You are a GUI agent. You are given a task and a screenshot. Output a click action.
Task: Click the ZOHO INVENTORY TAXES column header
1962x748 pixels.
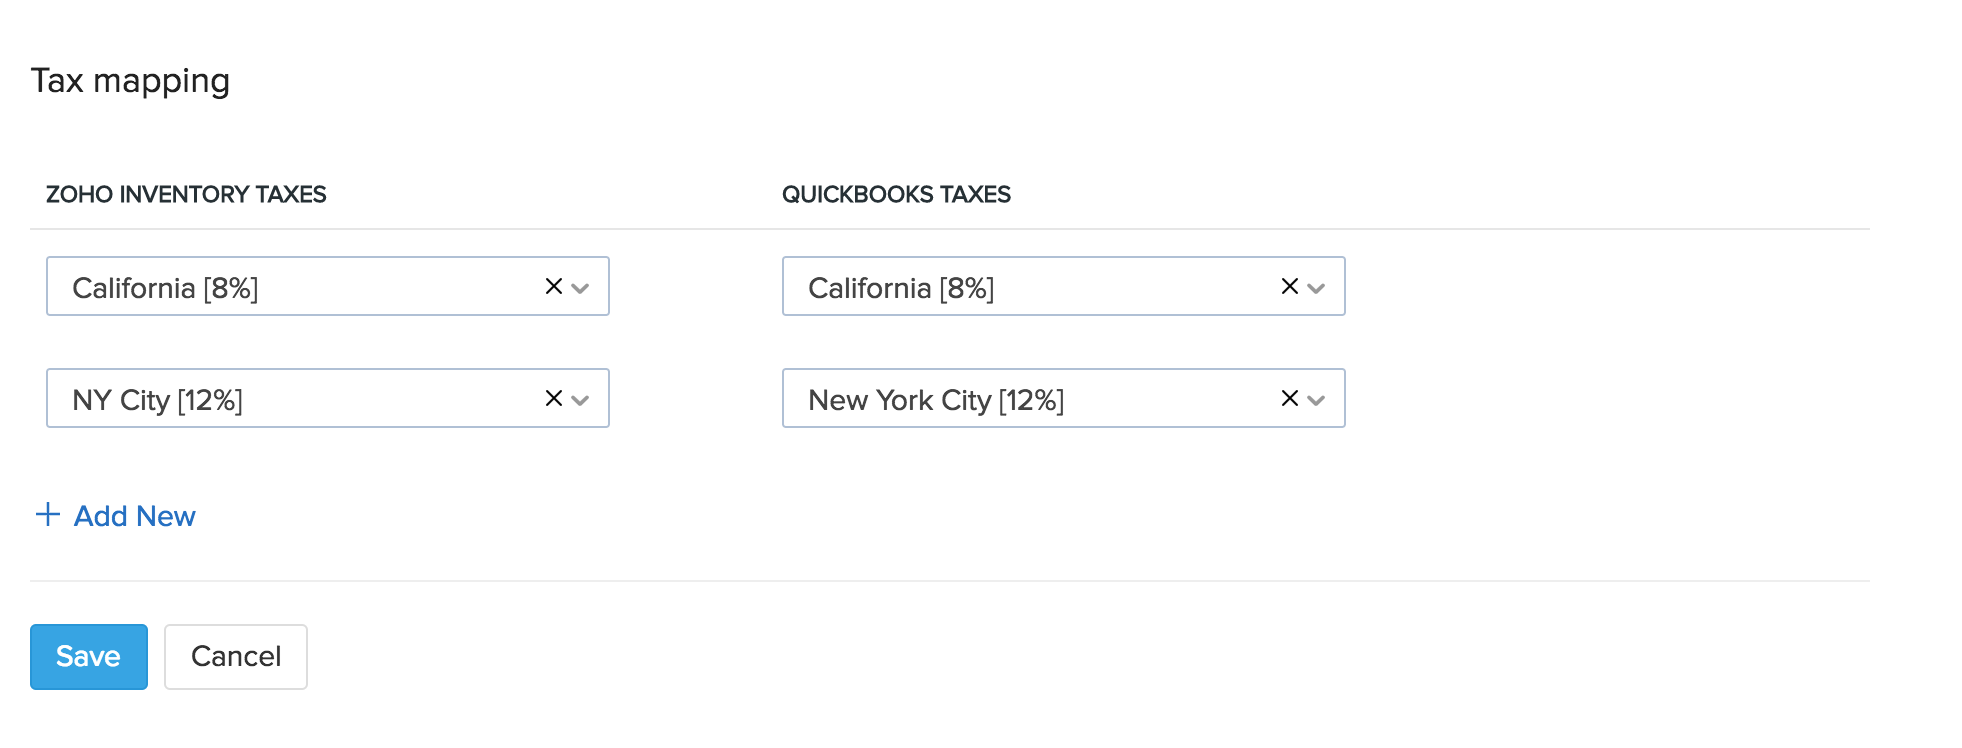[x=186, y=194]
